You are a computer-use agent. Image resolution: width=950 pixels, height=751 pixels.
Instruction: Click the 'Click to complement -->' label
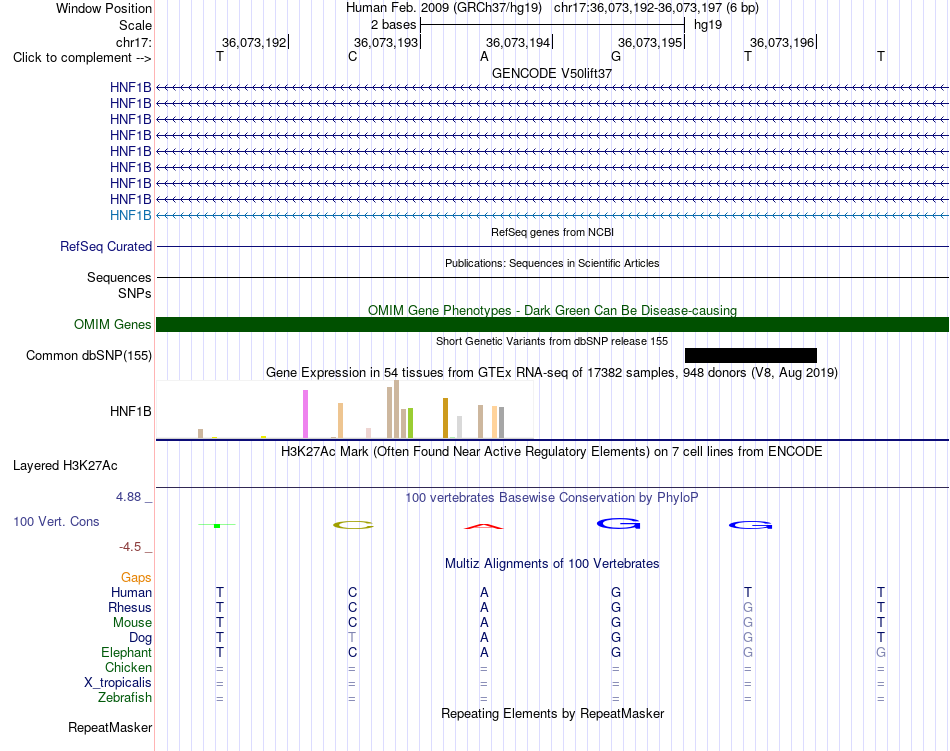[x=82, y=58]
